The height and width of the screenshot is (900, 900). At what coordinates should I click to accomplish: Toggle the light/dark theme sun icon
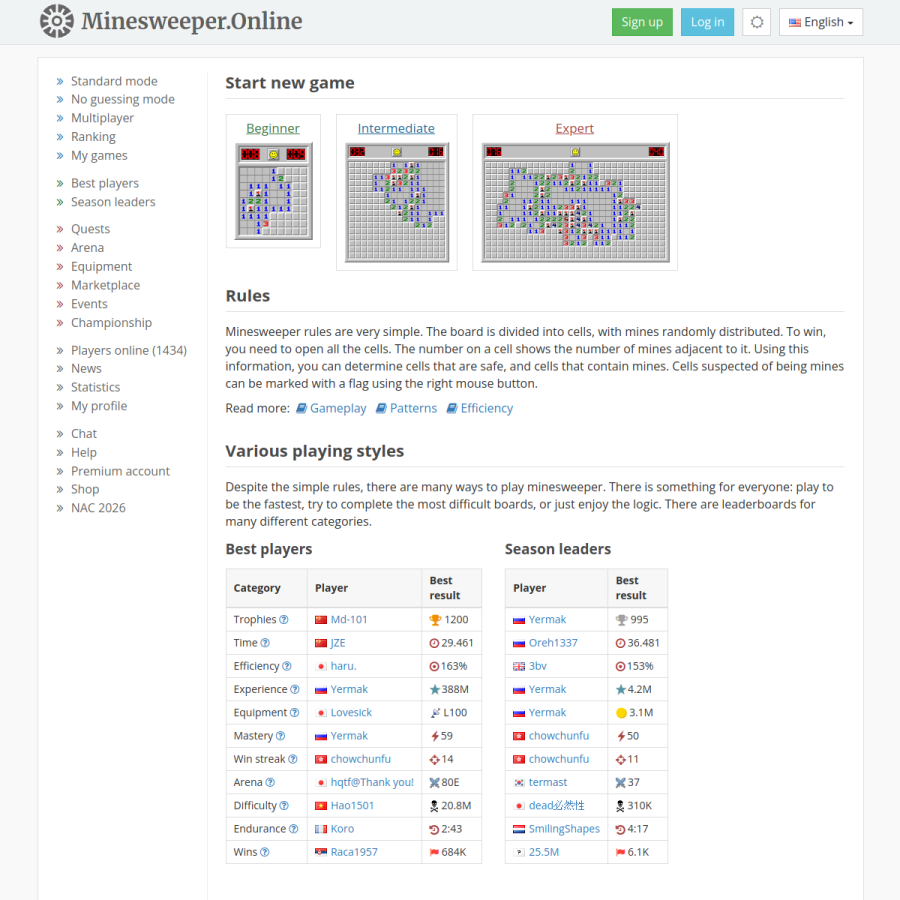tap(757, 22)
